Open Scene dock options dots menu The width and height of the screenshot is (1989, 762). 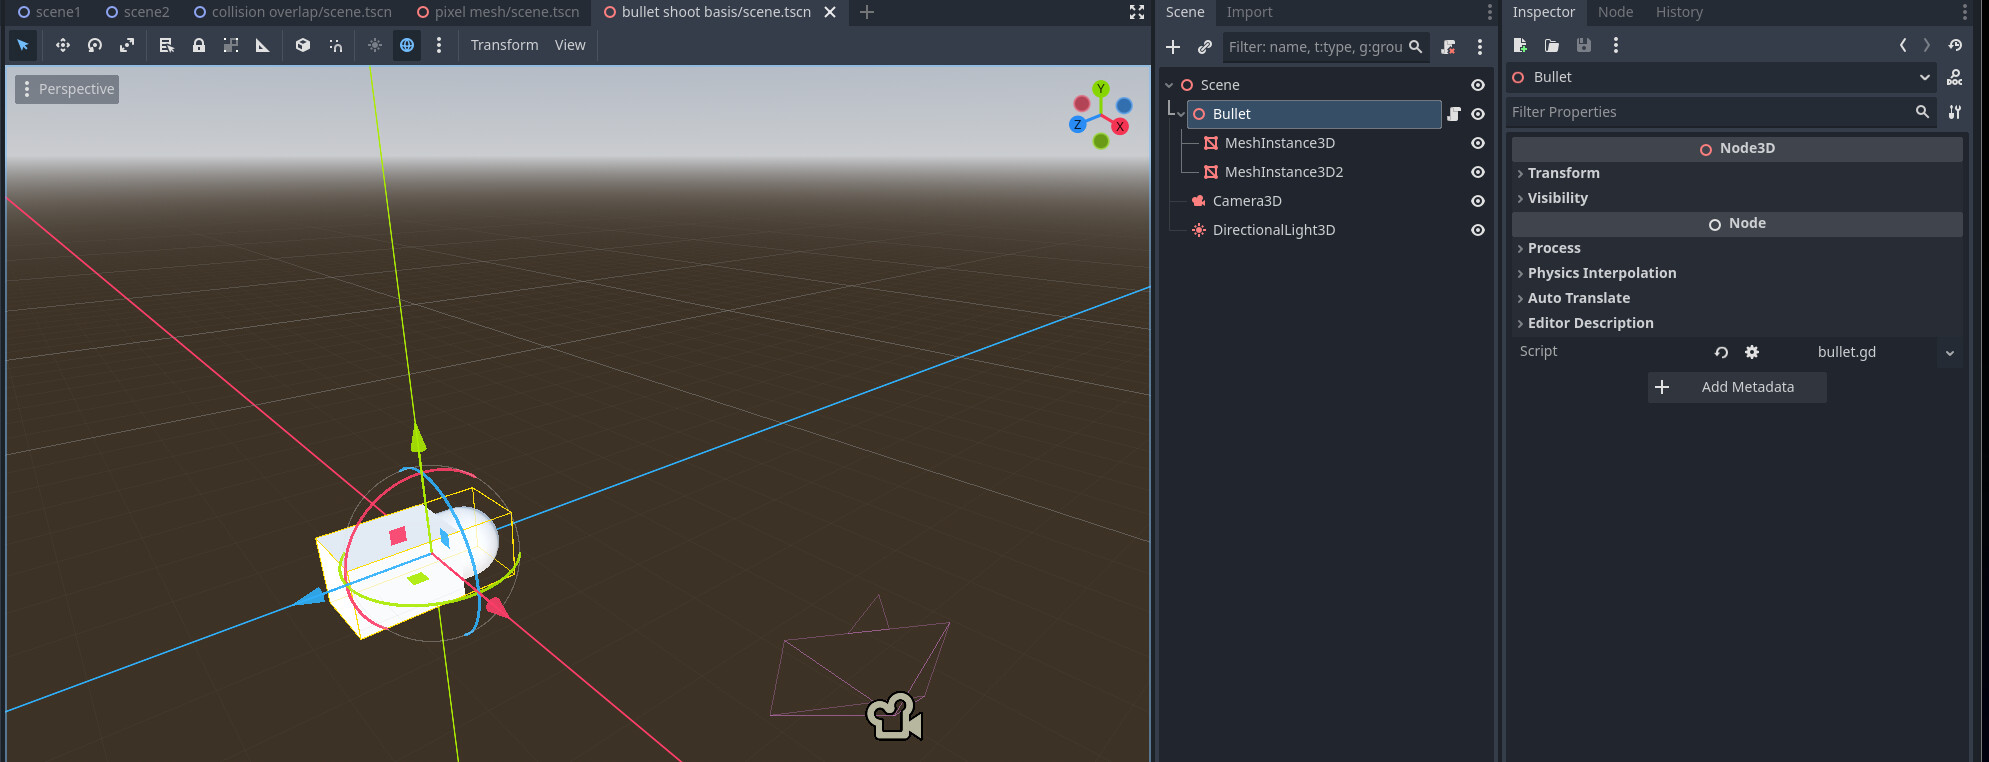coord(1489,12)
